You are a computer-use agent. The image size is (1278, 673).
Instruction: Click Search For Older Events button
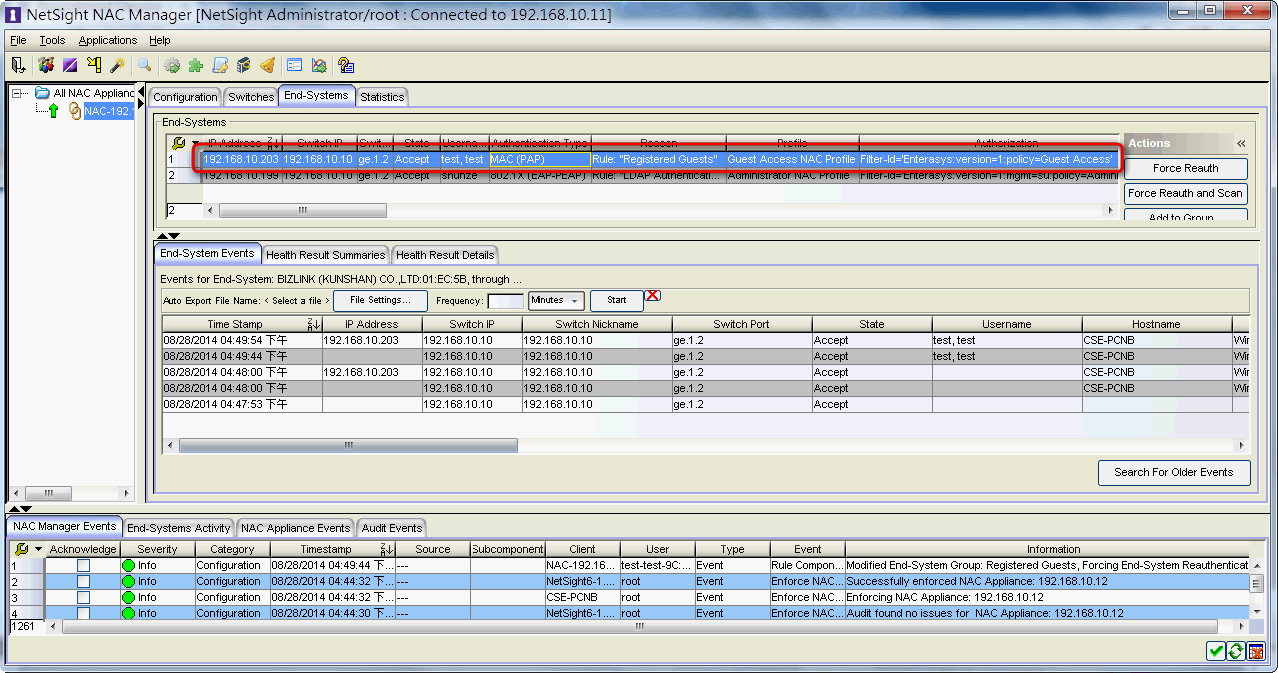coord(1174,472)
